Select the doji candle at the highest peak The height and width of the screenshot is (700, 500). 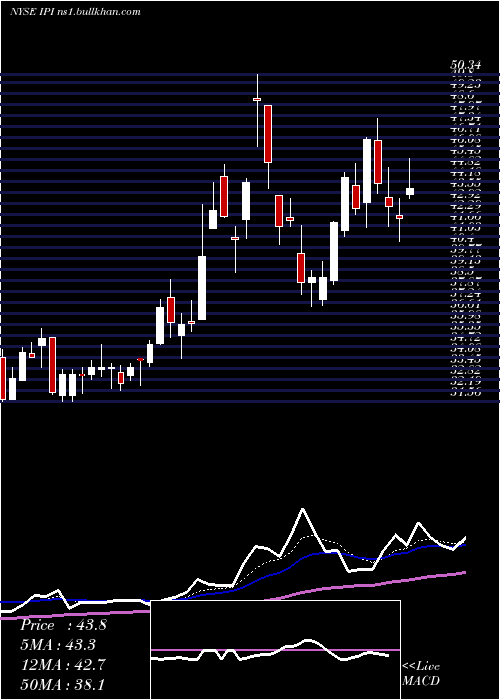(x=257, y=99)
